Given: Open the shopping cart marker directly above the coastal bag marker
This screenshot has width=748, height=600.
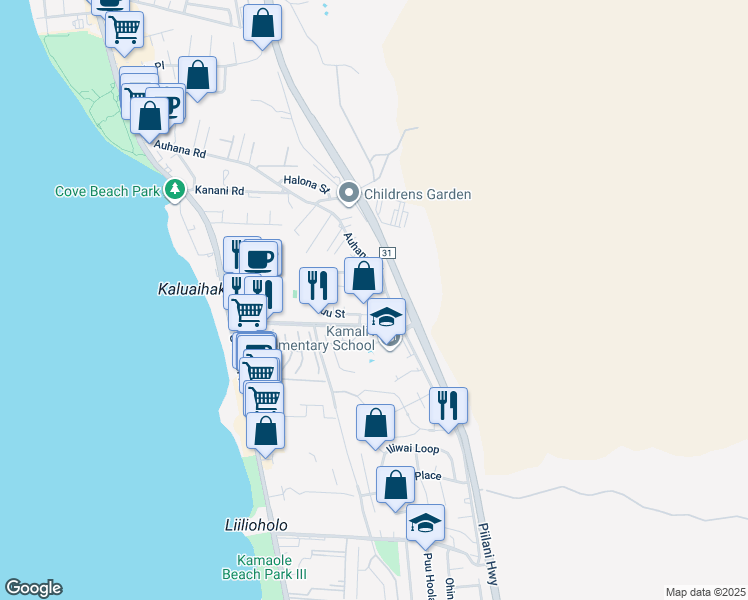Looking at the screenshot, I should point(265,398).
